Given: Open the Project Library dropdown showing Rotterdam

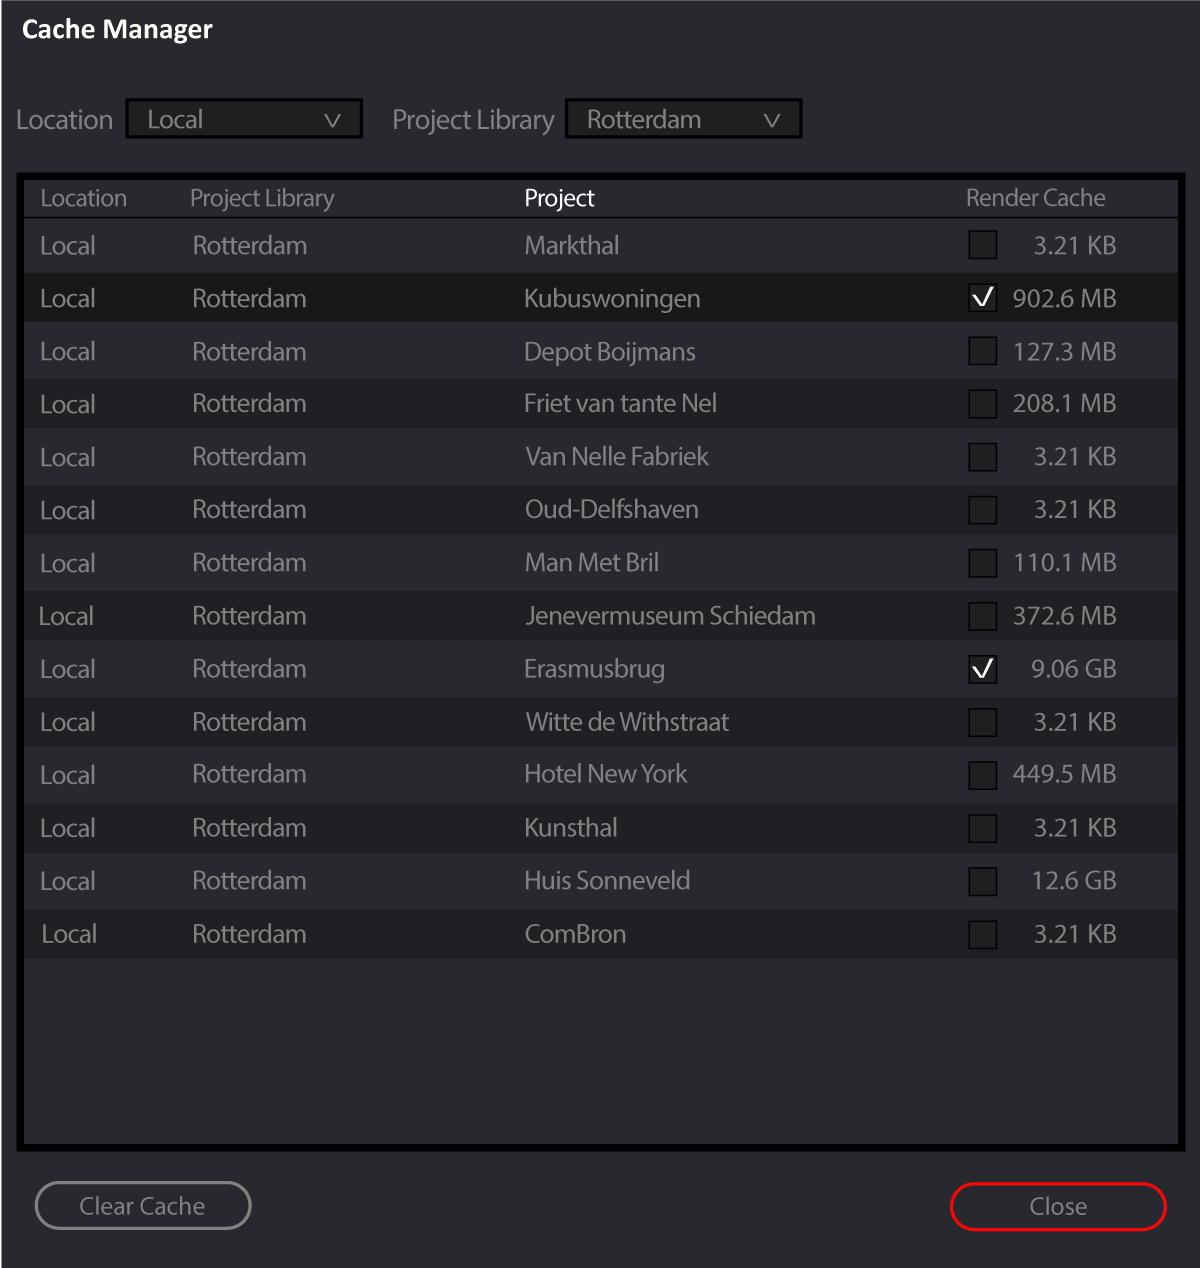Looking at the screenshot, I should 683,119.
